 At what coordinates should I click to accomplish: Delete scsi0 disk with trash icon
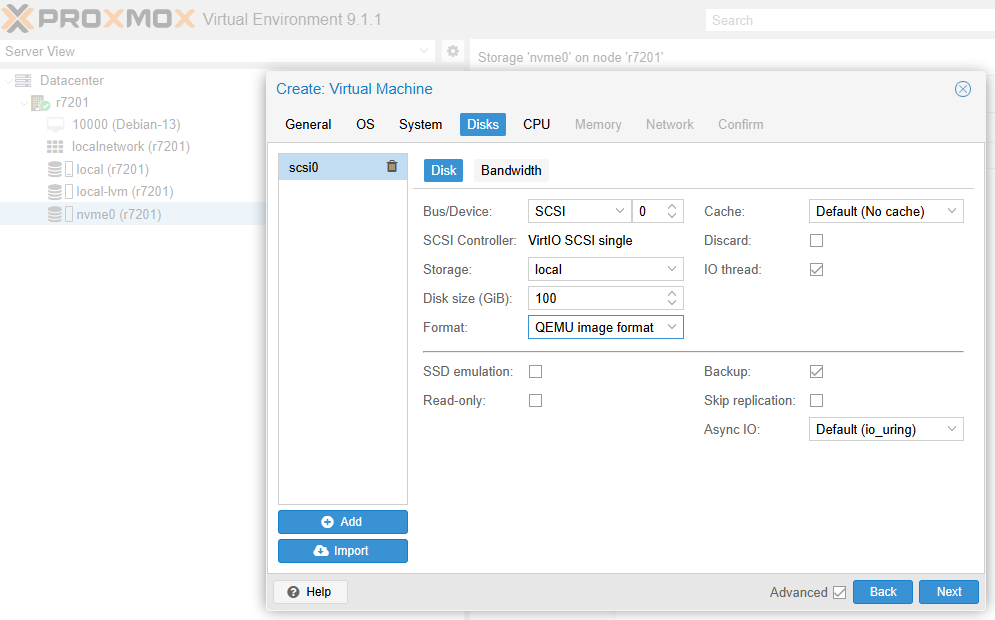coord(392,167)
